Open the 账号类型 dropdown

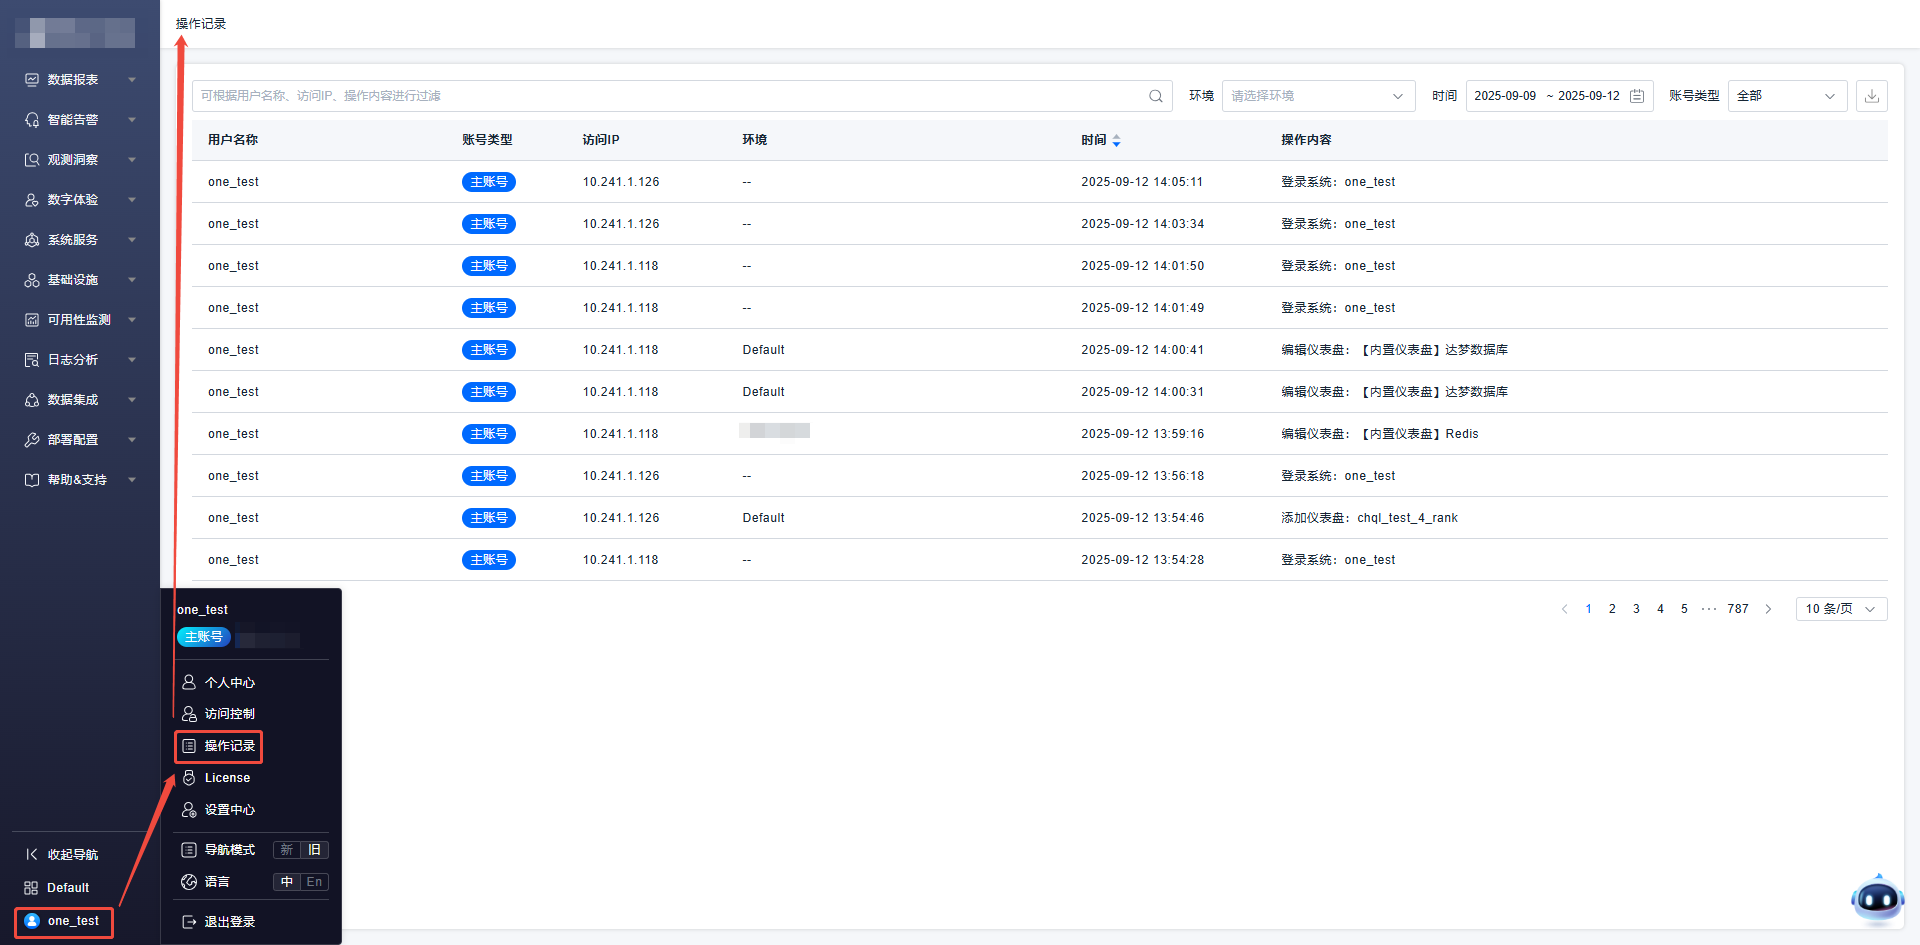pos(1786,96)
